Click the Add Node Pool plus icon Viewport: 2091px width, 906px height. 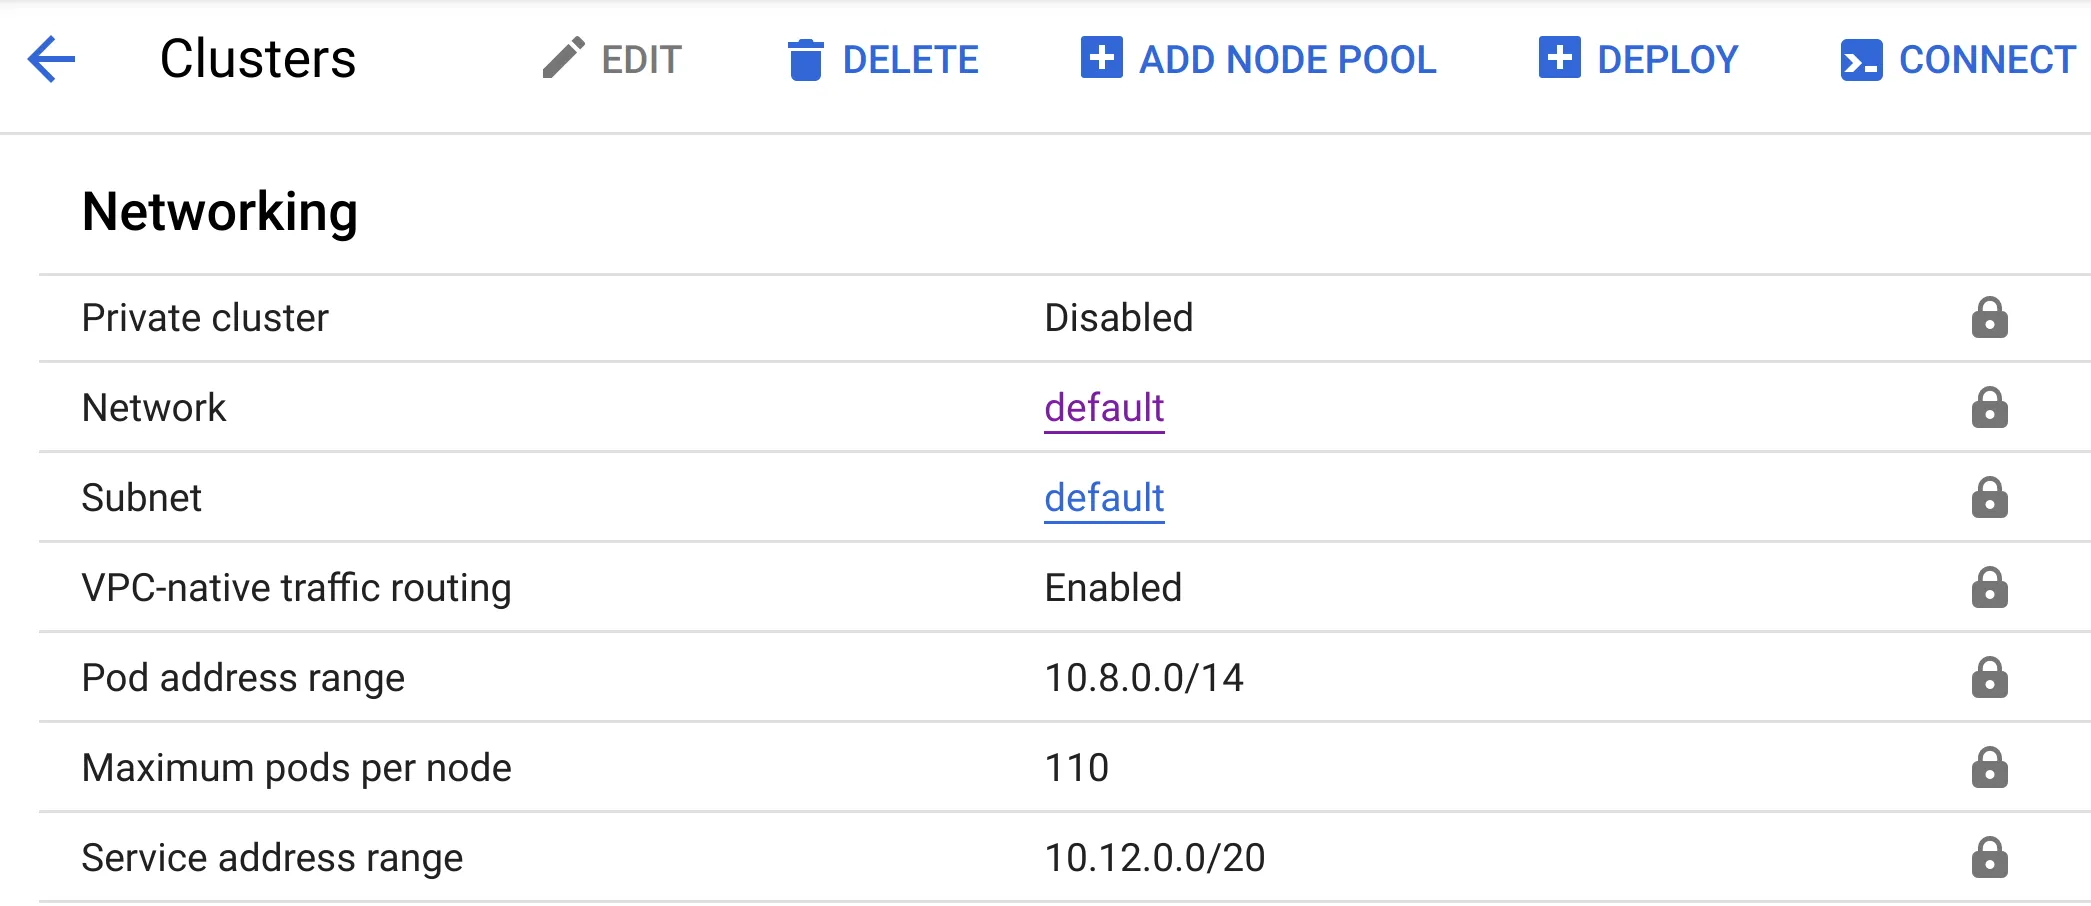tap(1101, 57)
